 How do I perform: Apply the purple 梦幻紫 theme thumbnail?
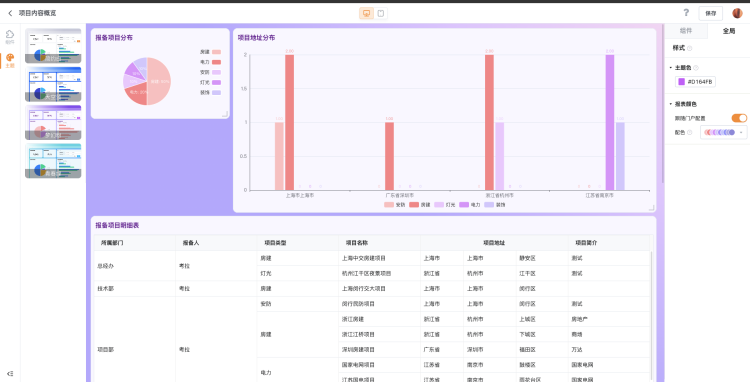pos(53,122)
